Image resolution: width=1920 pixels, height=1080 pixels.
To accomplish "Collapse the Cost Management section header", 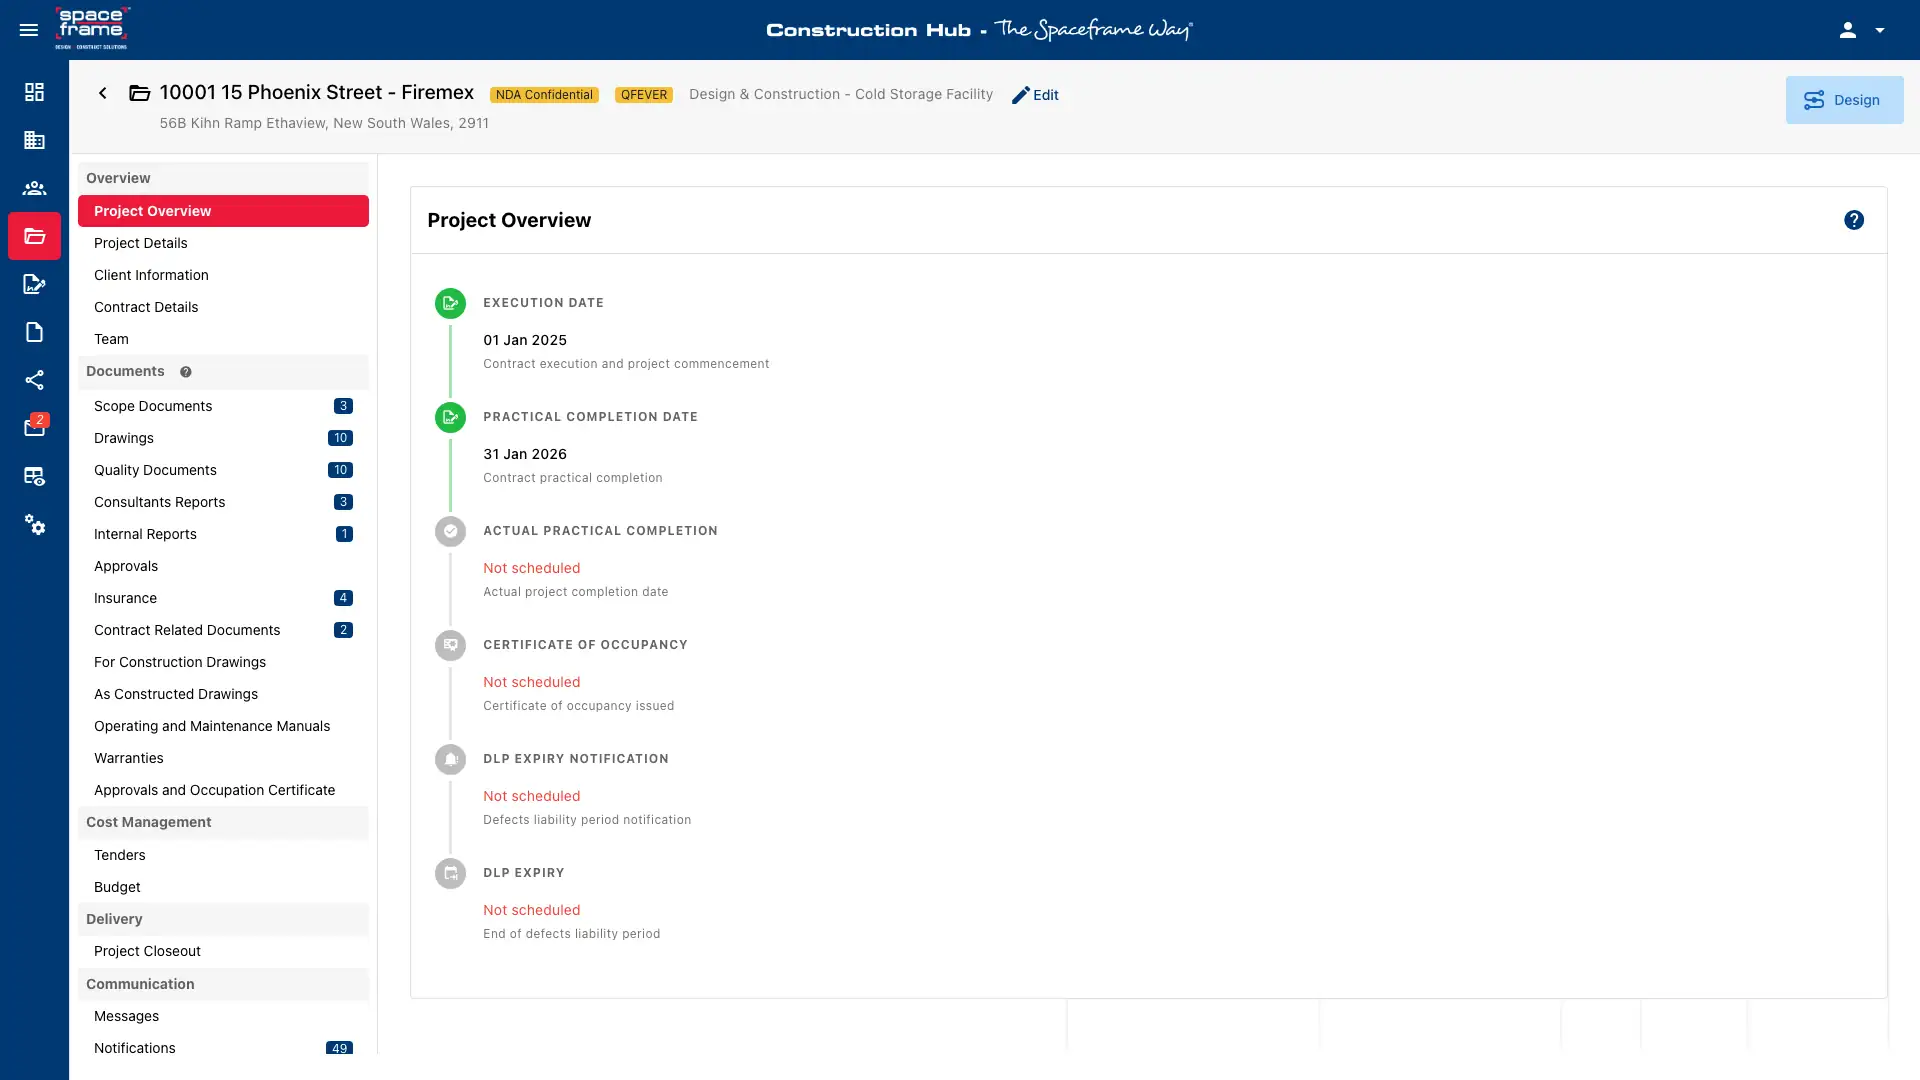I will pos(223,822).
